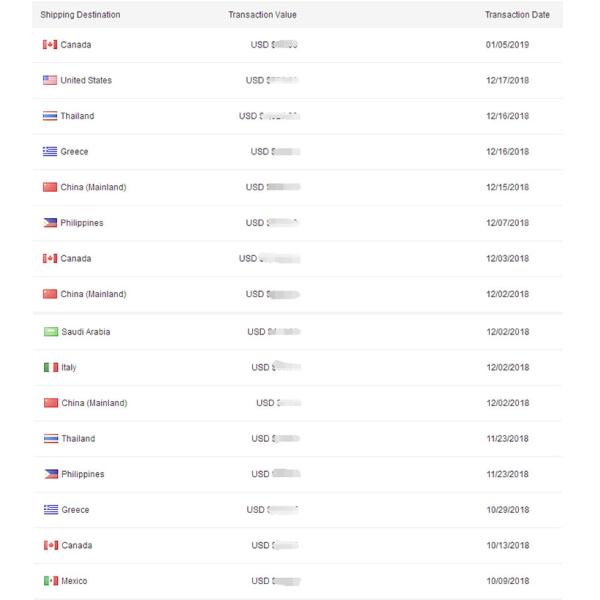Click the Shipping Destination column header
The image size is (600, 600).
(x=80, y=15)
